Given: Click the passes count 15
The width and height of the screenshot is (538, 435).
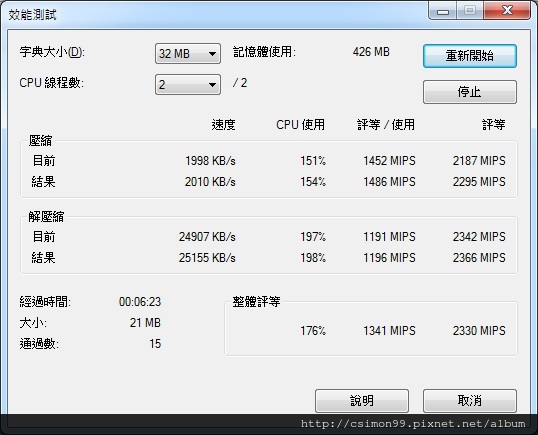Looking at the screenshot, I should click(x=155, y=344).
